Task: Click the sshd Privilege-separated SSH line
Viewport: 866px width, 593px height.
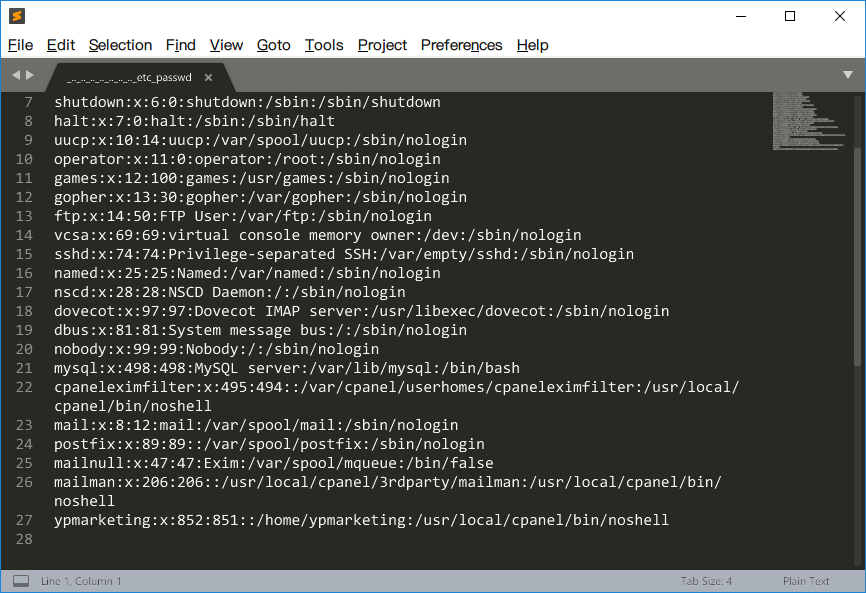Action: [x=344, y=254]
